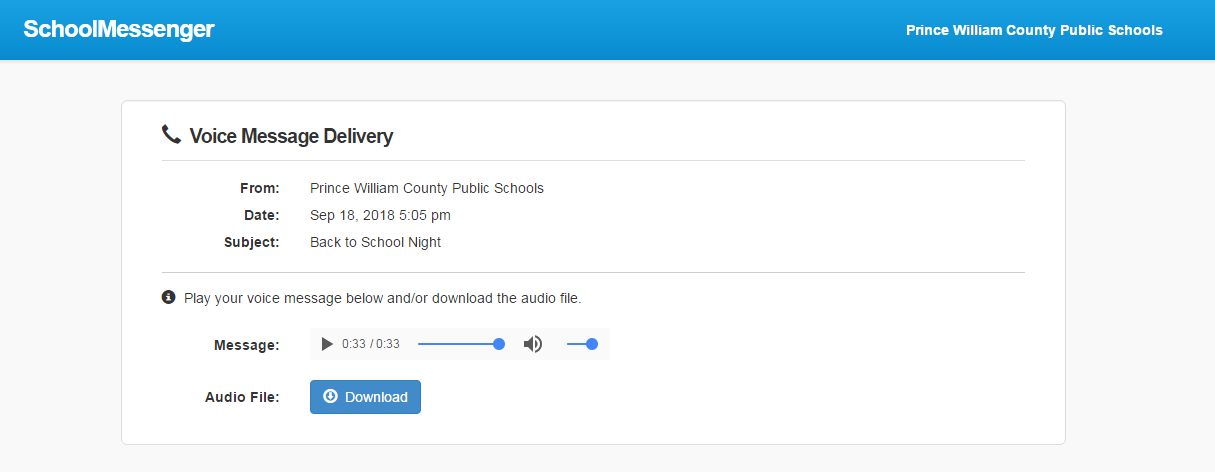Viewport: 1215px width, 472px height.
Task: Click the Audio File label
Action: [242, 397]
